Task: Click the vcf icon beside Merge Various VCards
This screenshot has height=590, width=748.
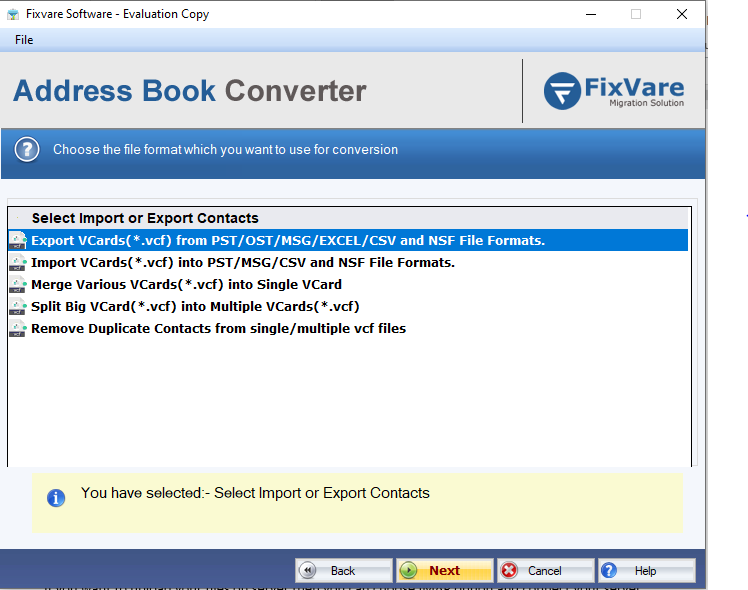Action: click(18, 285)
